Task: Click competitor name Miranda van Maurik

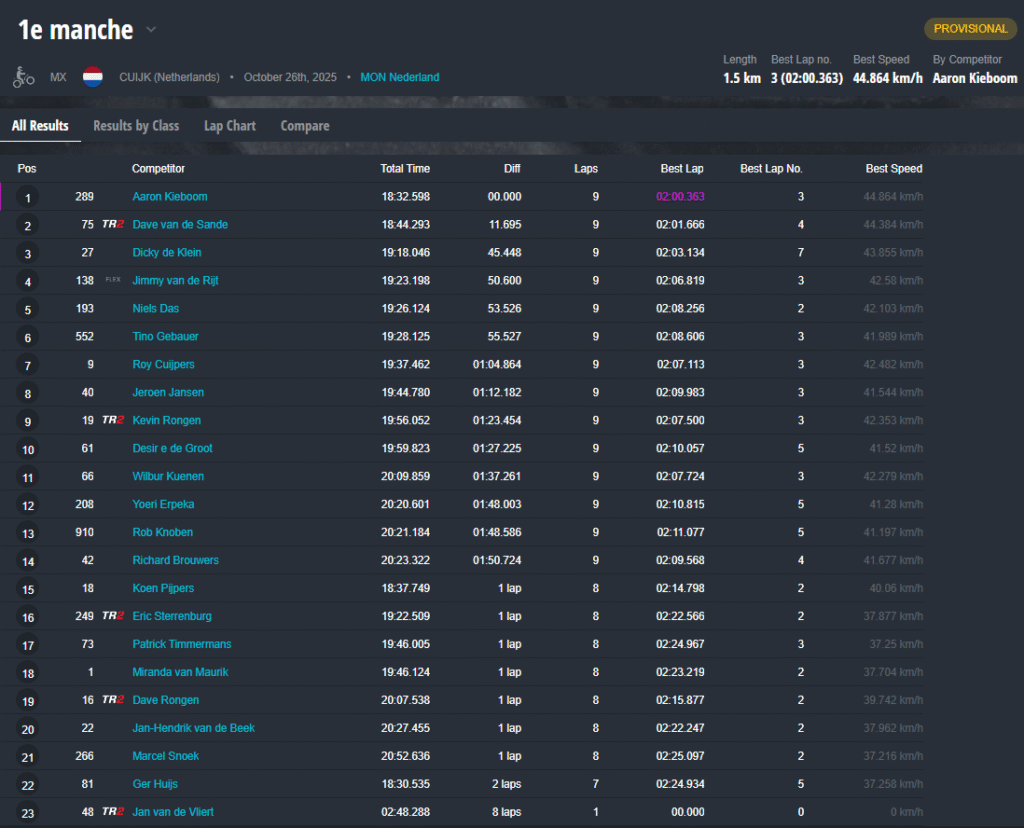Action: pyautogui.click(x=180, y=673)
